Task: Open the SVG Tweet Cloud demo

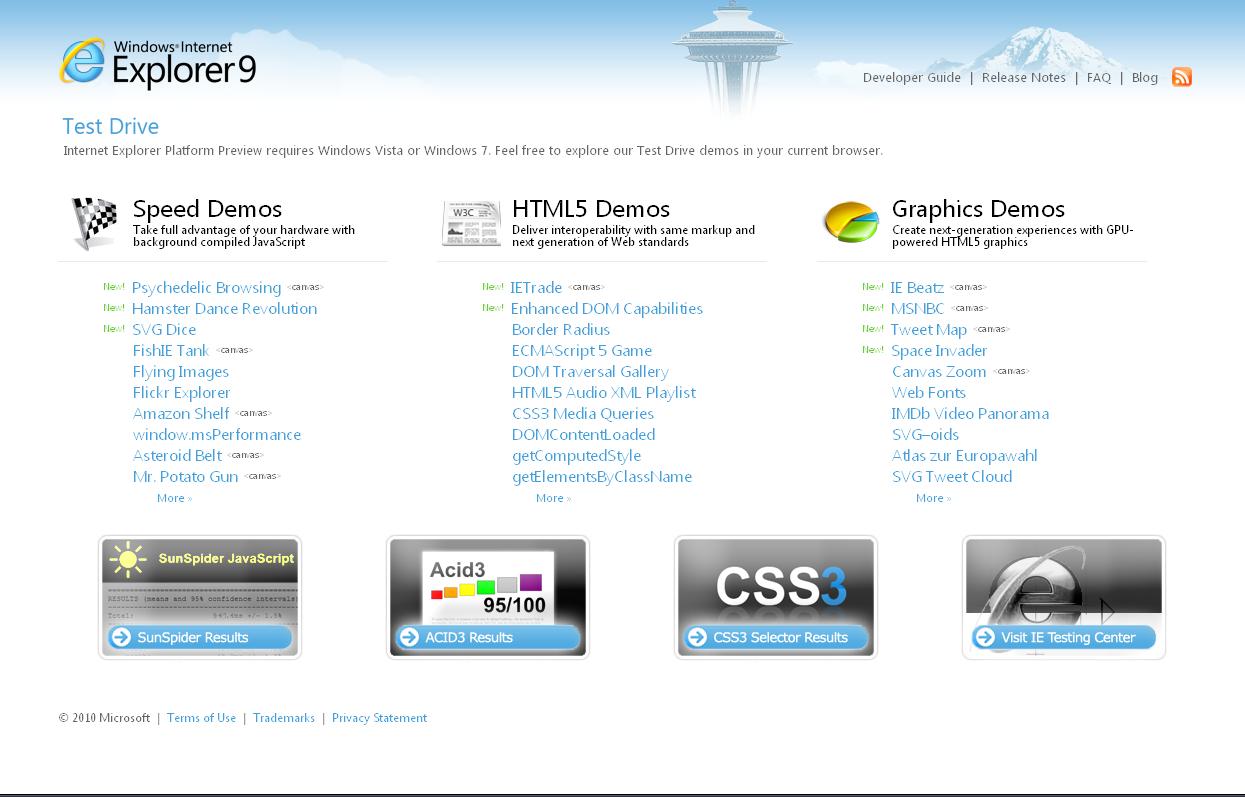Action: pos(952,477)
